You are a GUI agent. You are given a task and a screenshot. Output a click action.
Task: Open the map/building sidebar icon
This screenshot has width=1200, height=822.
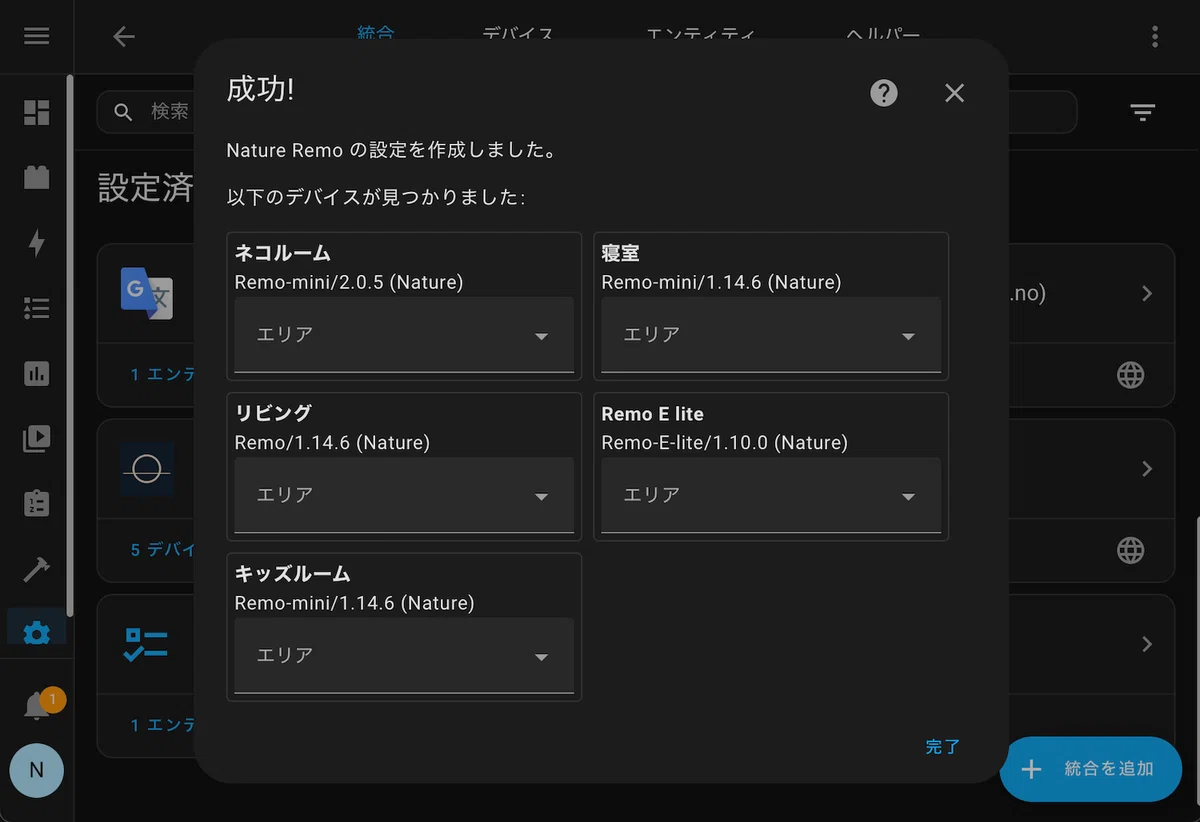coord(37,178)
